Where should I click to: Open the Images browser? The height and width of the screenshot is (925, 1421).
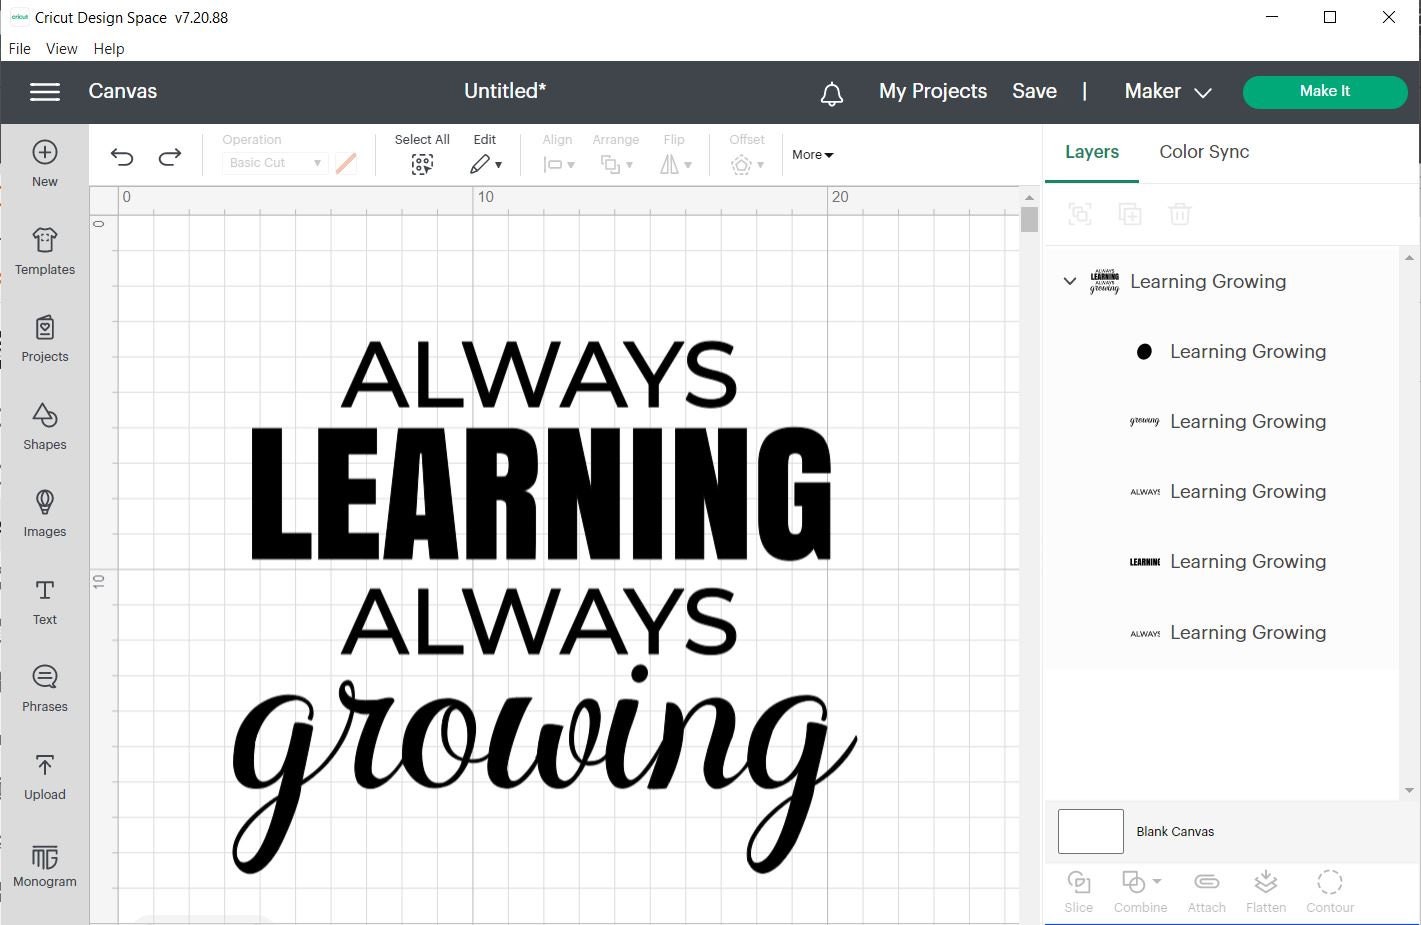[x=44, y=513]
